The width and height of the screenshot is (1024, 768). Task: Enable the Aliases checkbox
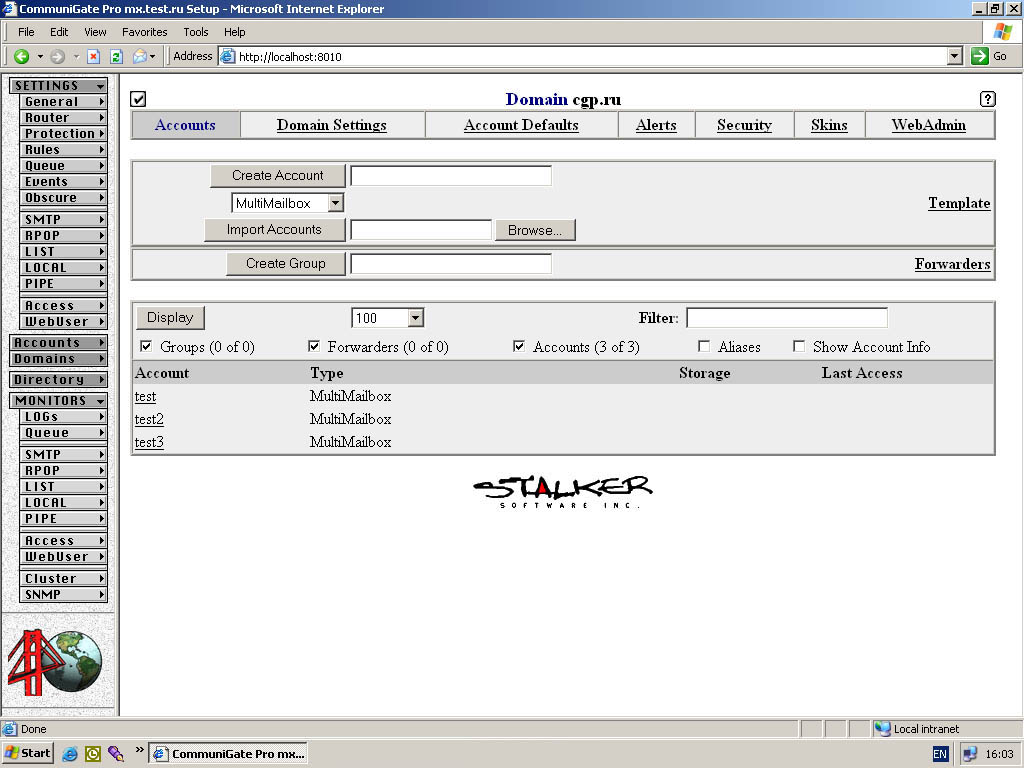tap(704, 346)
